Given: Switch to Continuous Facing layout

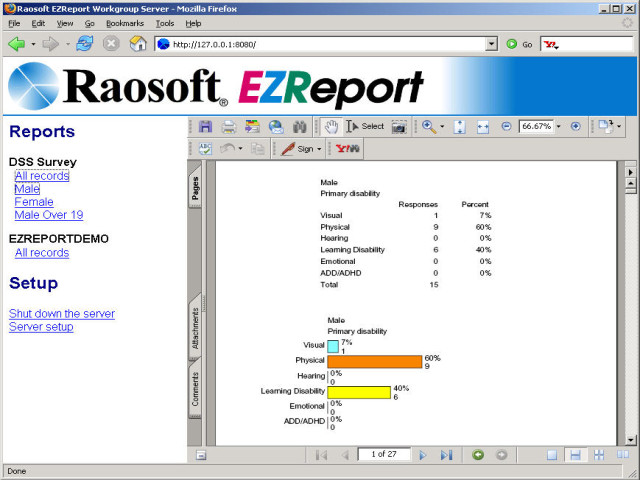Looking at the screenshot, I should pyautogui.click(x=599, y=455).
